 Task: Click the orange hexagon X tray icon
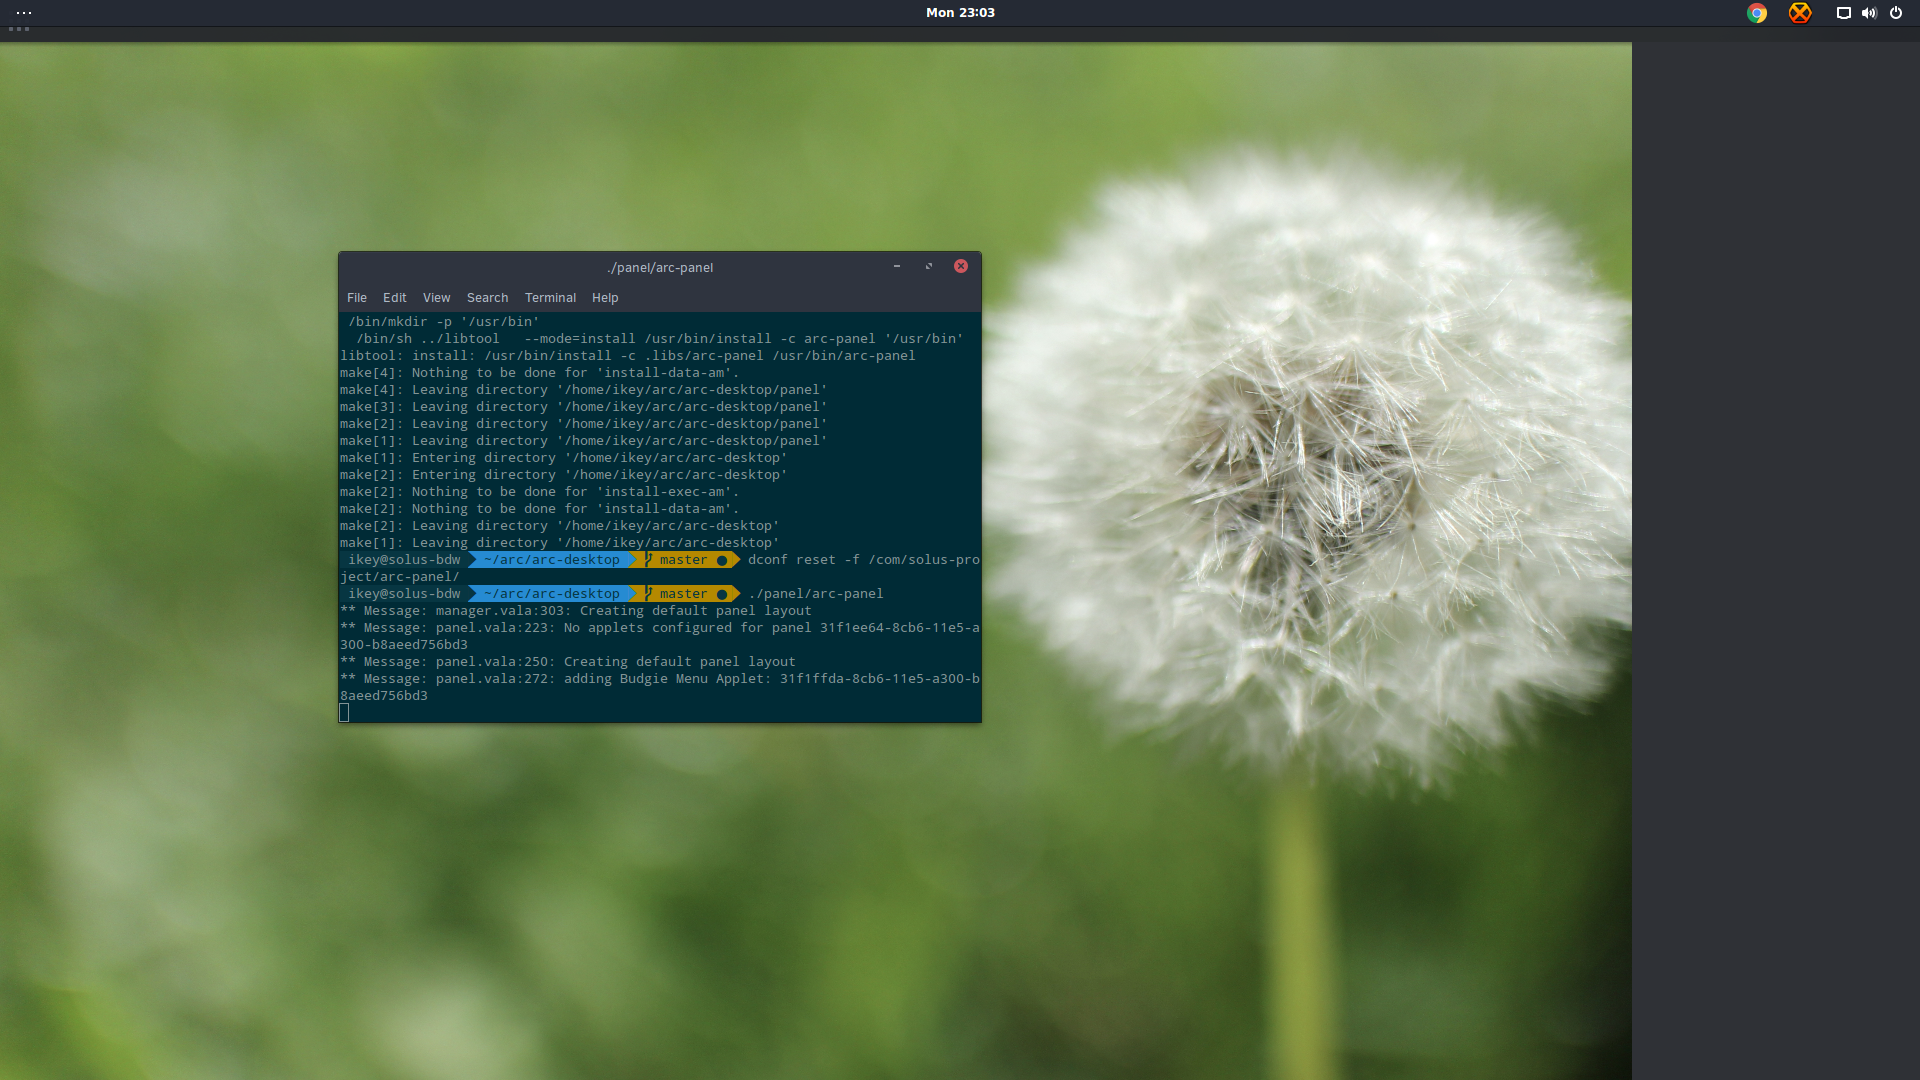click(1800, 13)
